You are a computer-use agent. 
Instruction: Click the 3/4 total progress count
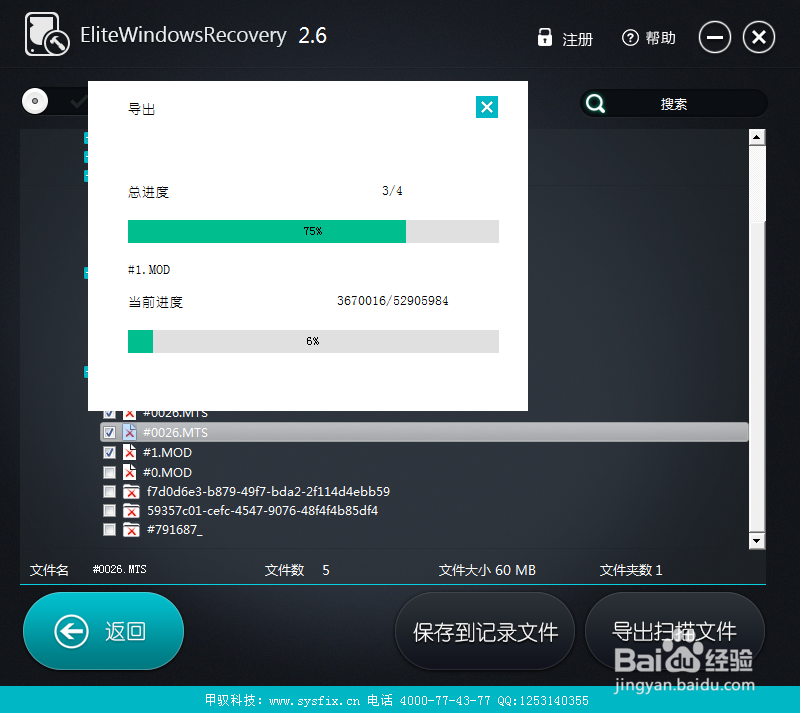tap(392, 191)
